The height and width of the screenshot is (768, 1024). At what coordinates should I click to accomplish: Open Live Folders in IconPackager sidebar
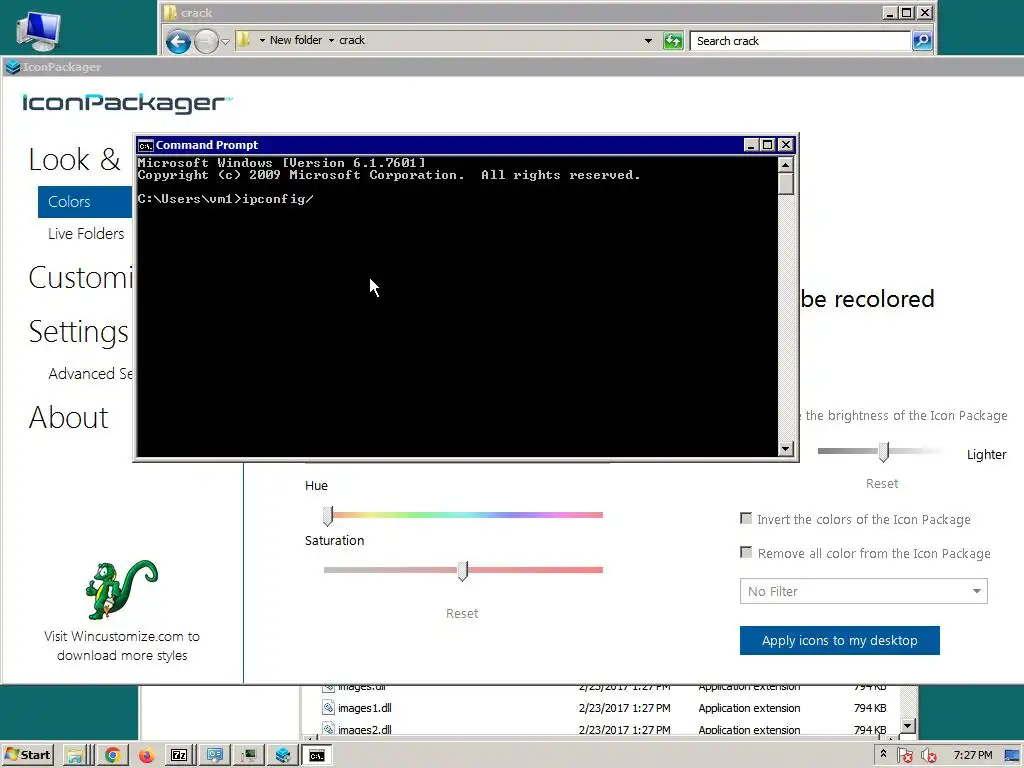(86, 234)
